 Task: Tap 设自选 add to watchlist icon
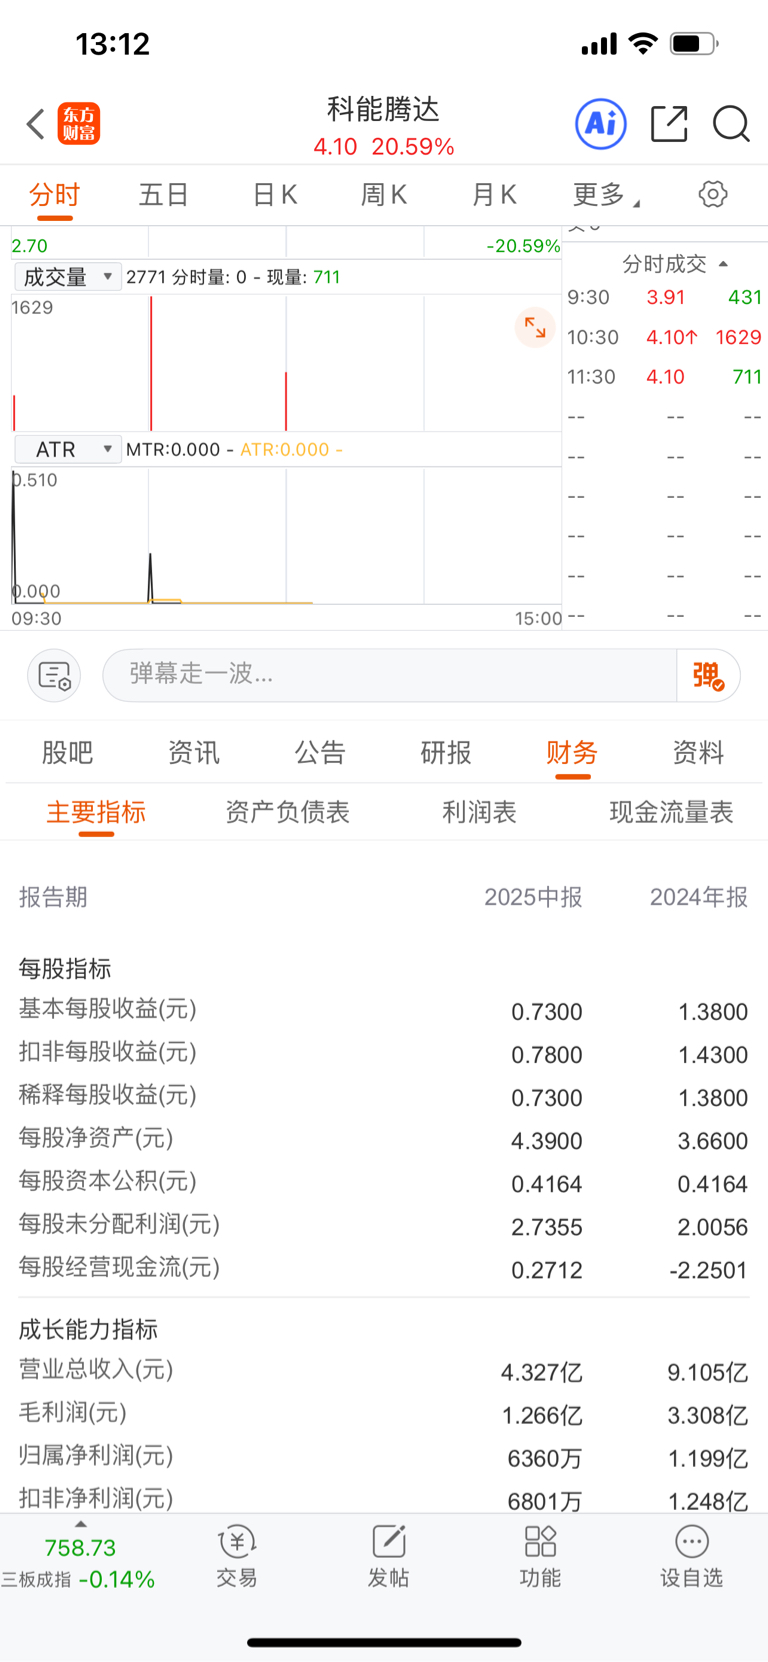[691, 1557]
